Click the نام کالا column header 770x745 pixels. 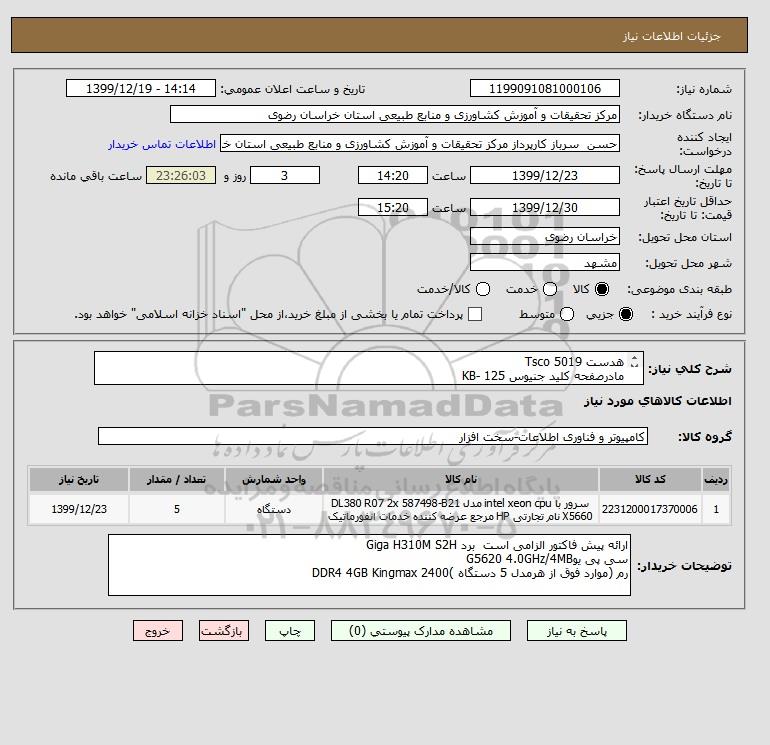coord(461,479)
